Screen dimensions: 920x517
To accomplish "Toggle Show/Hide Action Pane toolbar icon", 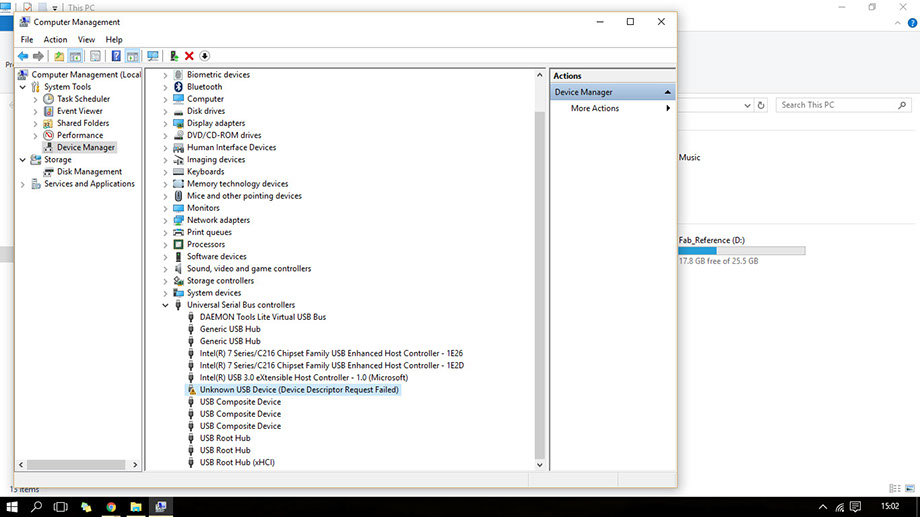I will click(x=133, y=56).
